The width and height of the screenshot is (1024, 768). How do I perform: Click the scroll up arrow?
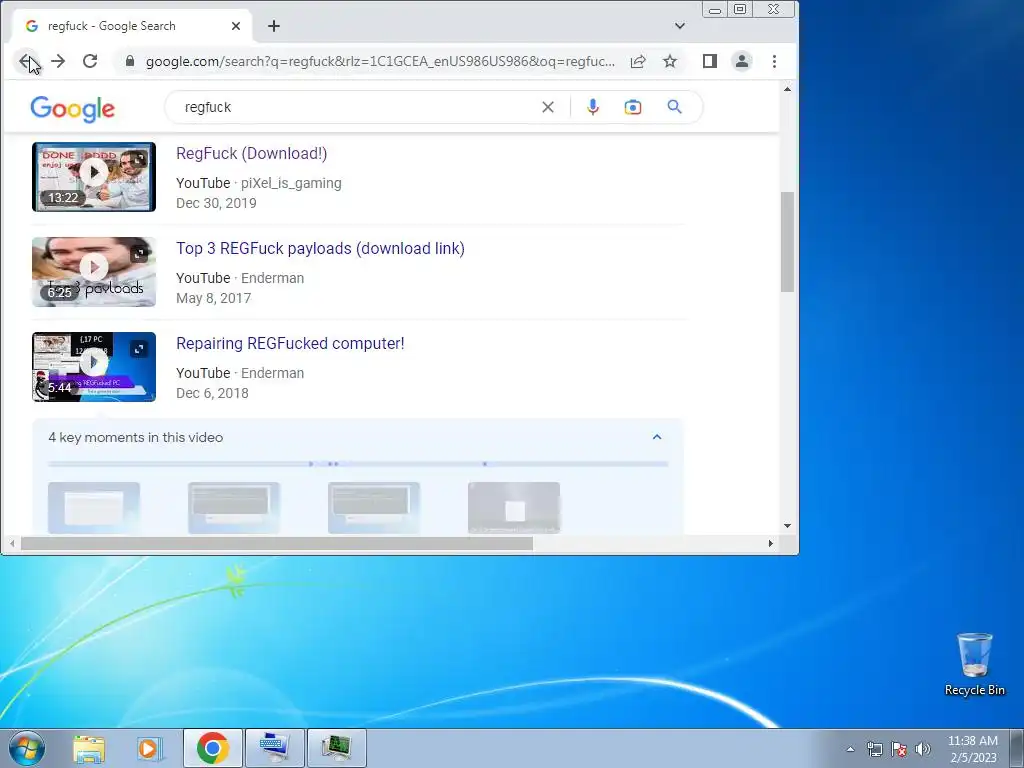(788, 89)
